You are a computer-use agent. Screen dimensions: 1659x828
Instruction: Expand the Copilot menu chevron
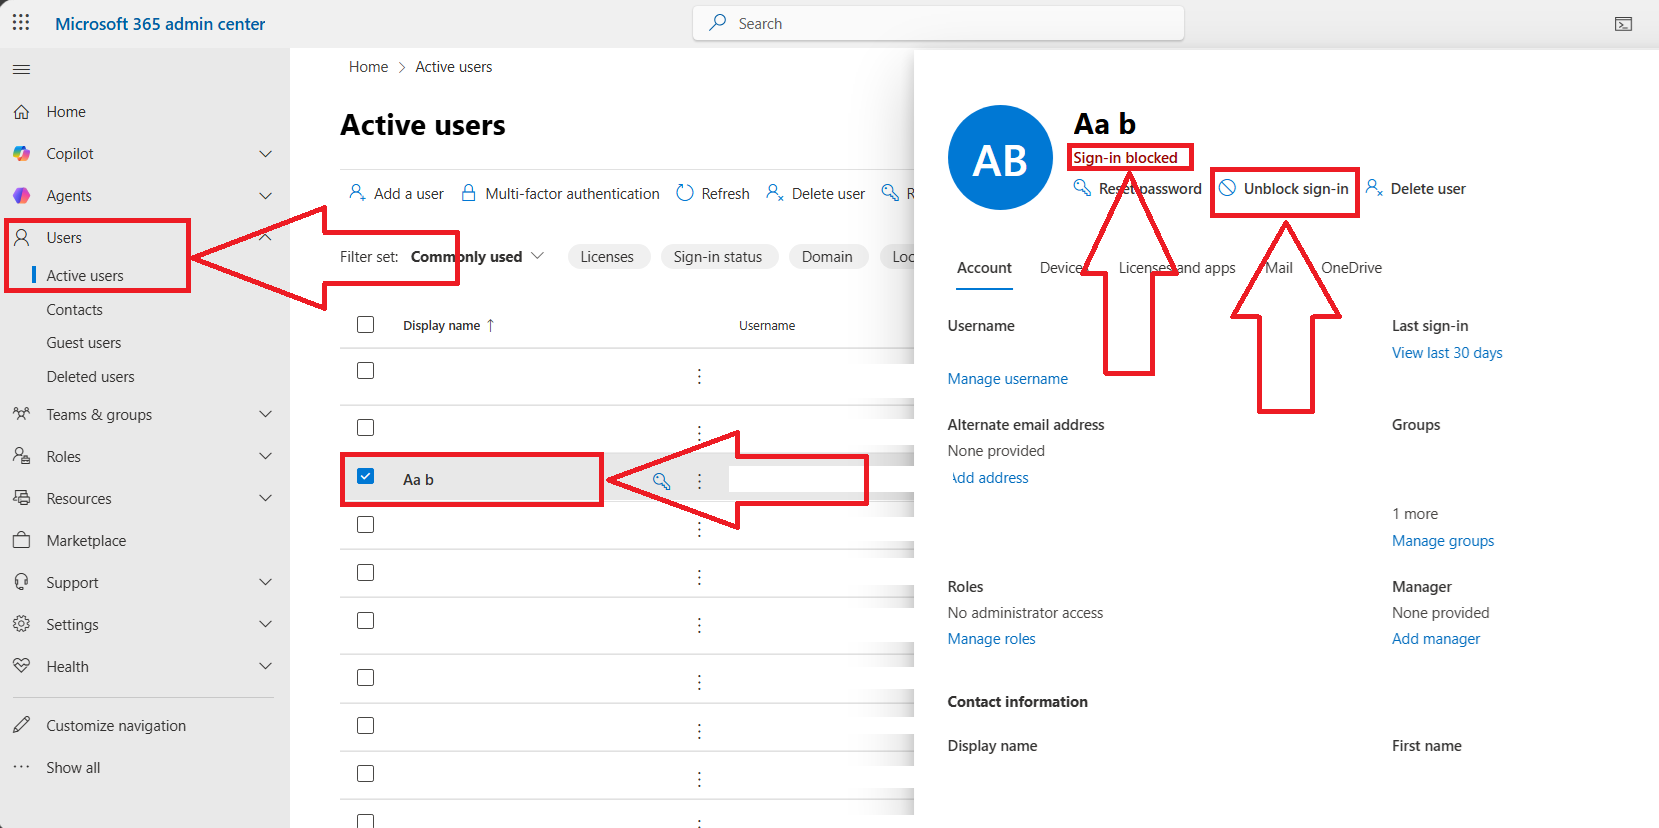tap(265, 154)
